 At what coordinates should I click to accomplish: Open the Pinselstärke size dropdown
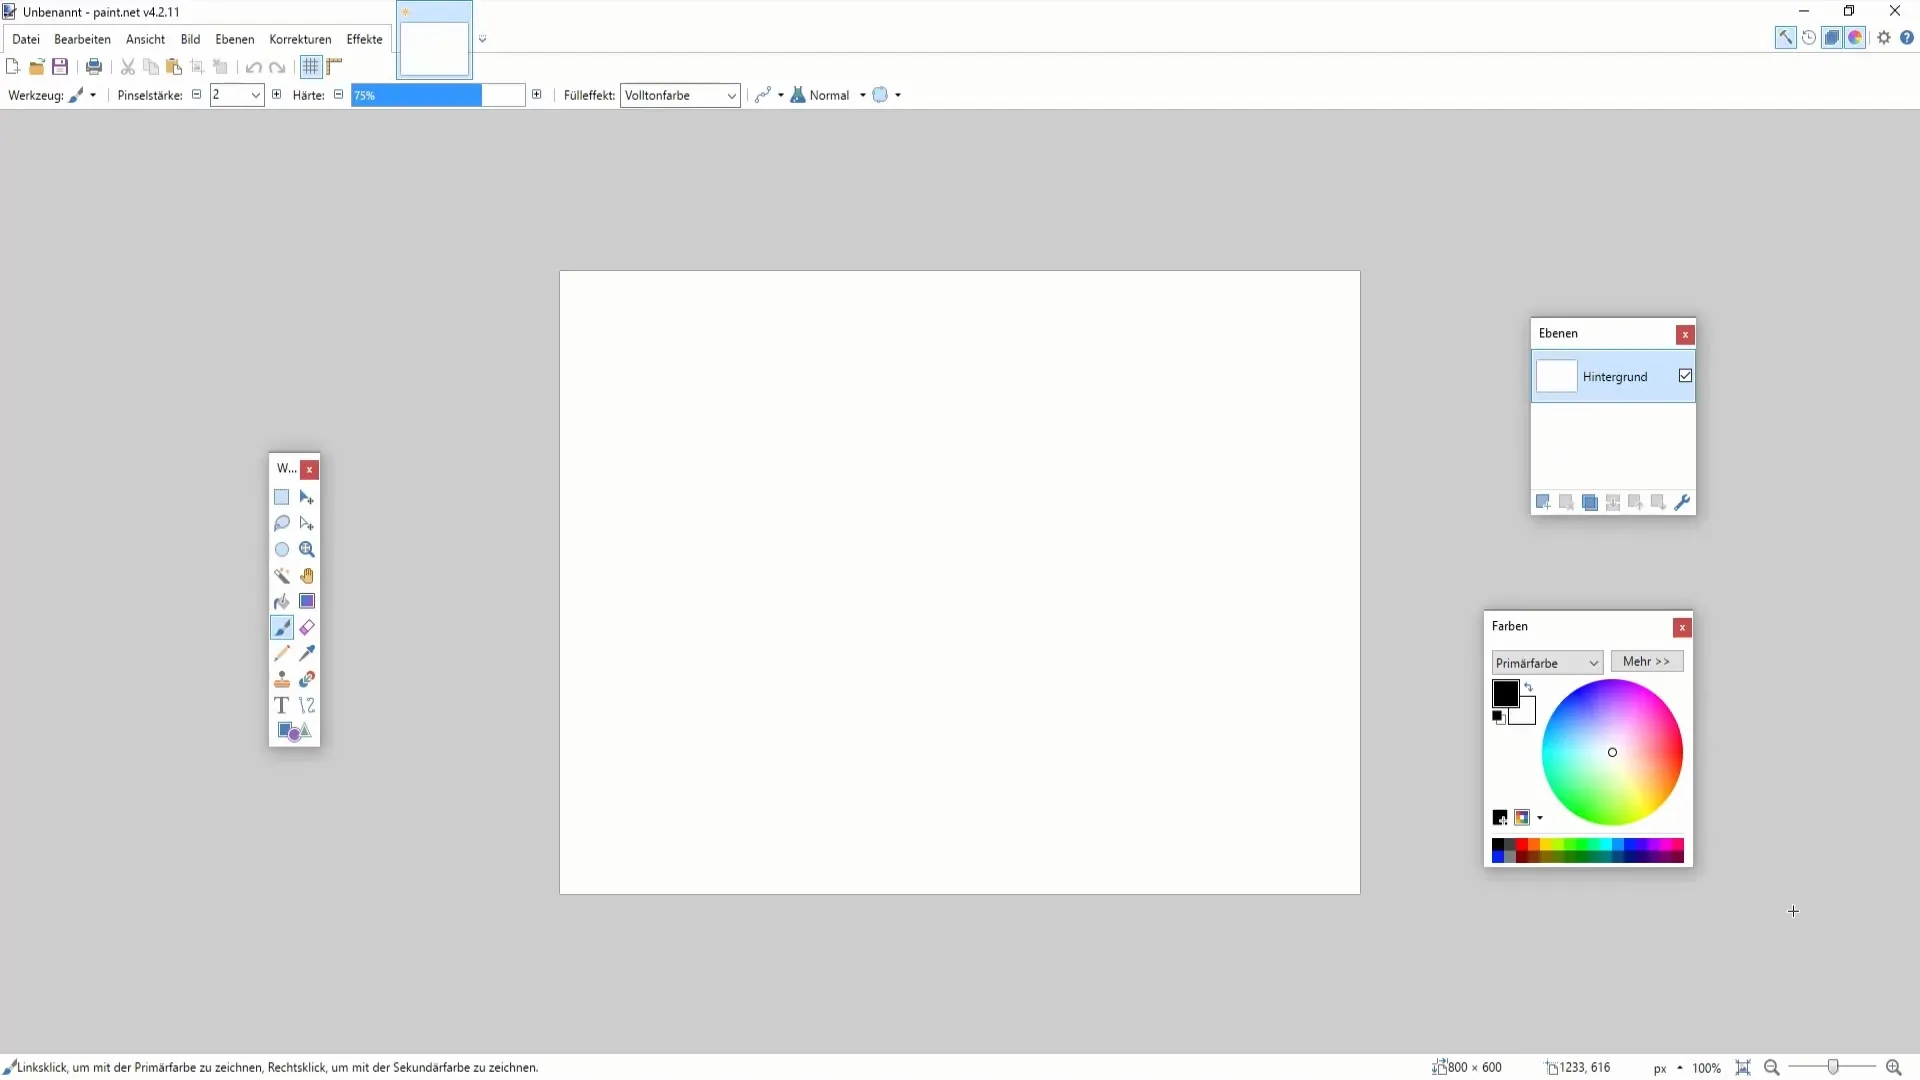[x=256, y=95]
